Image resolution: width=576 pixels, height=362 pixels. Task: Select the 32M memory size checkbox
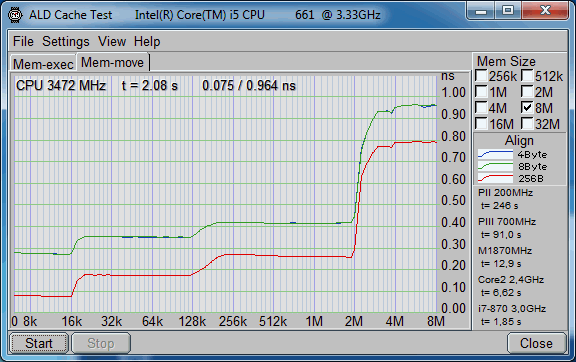(x=527, y=123)
